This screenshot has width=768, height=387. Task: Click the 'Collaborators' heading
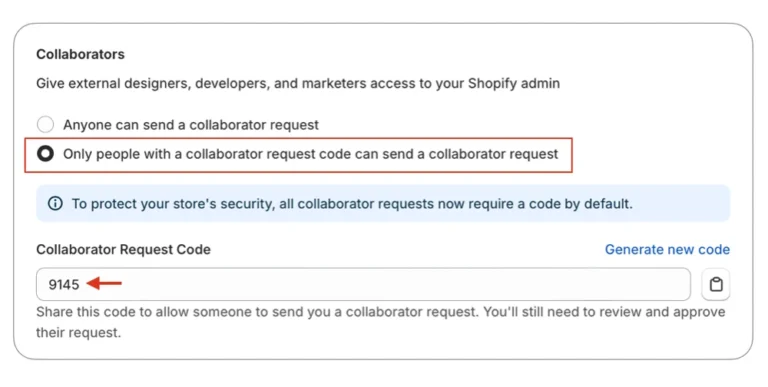tap(80, 54)
